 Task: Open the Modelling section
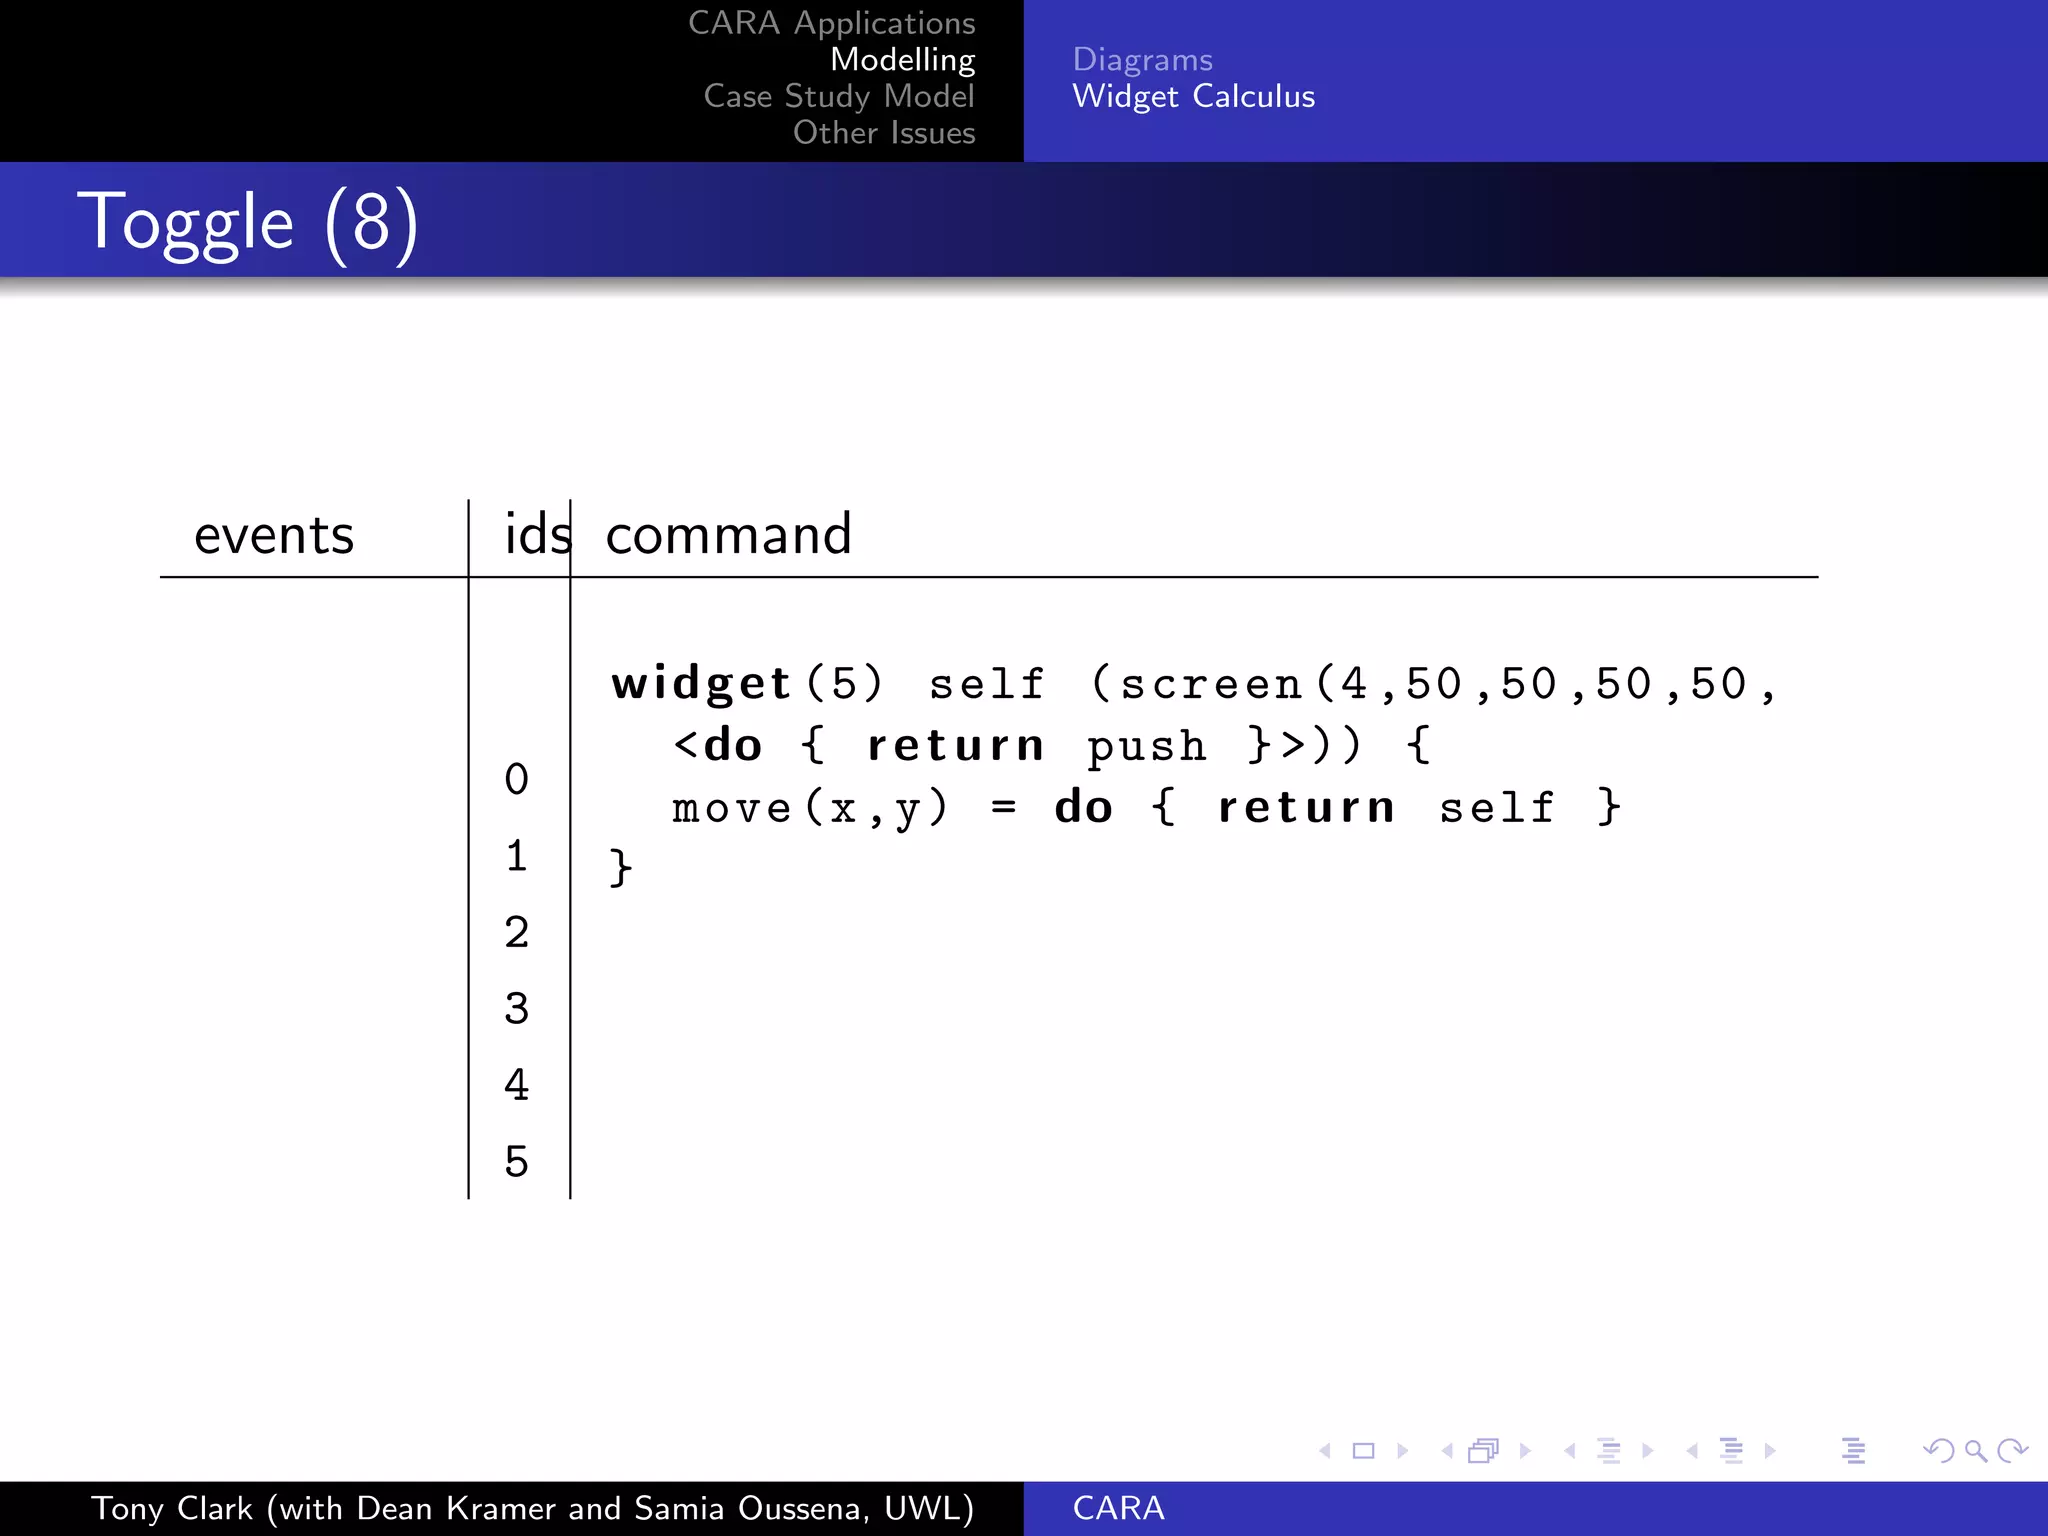[x=903, y=60]
